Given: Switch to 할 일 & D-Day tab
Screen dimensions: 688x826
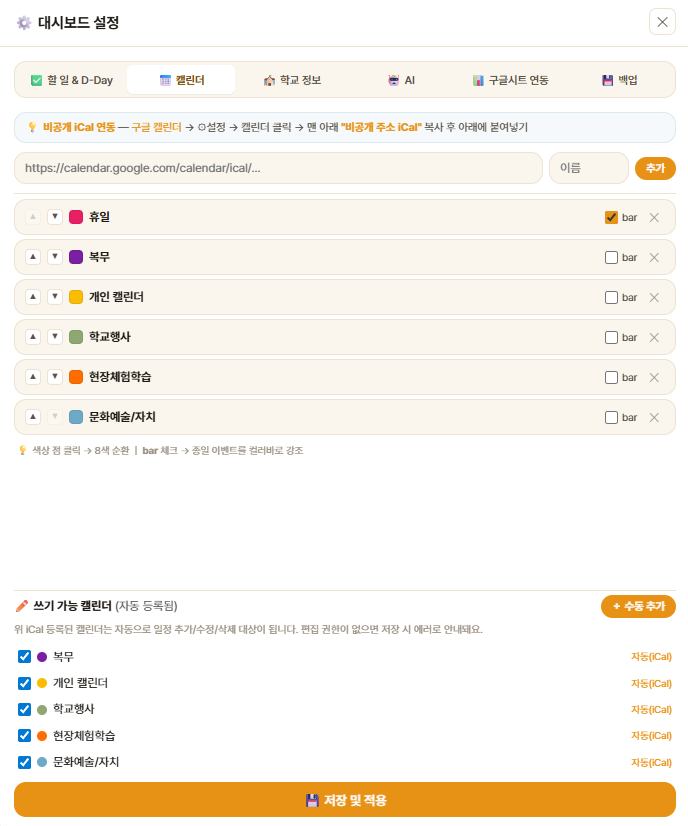Looking at the screenshot, I should click(x=72, y=80).
